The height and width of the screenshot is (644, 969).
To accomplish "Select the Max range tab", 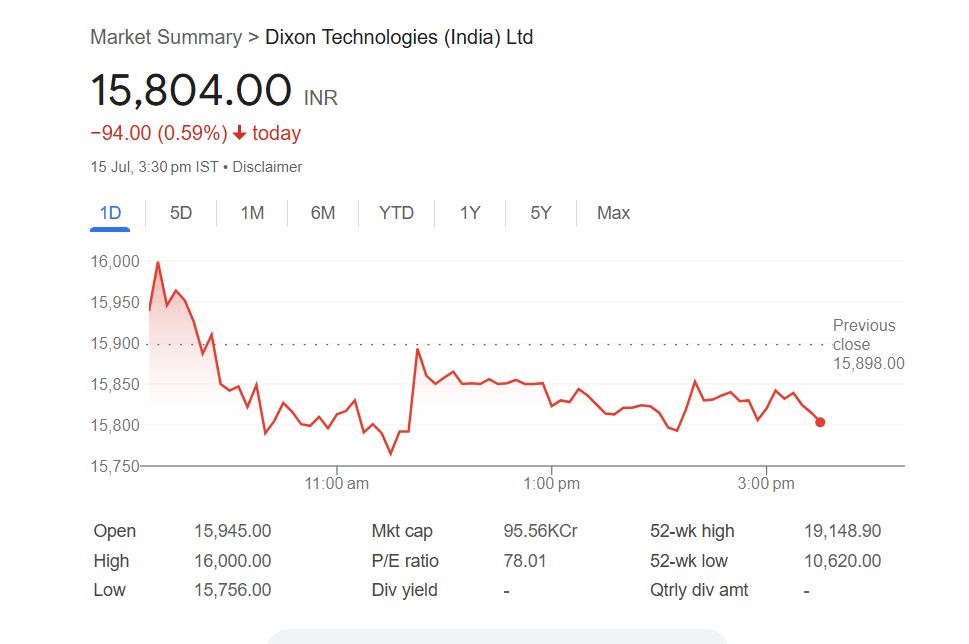I will [613, 213].
